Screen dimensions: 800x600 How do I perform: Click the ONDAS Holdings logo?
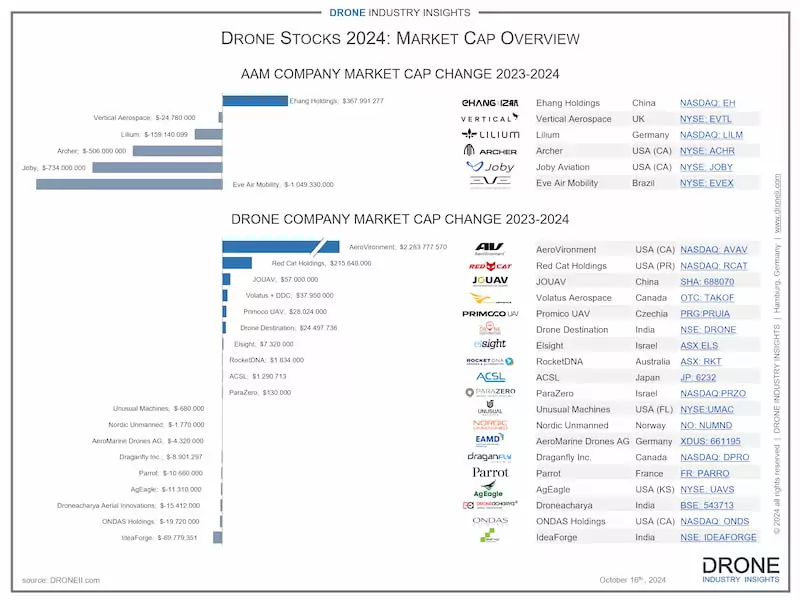[x=490, y=520]
